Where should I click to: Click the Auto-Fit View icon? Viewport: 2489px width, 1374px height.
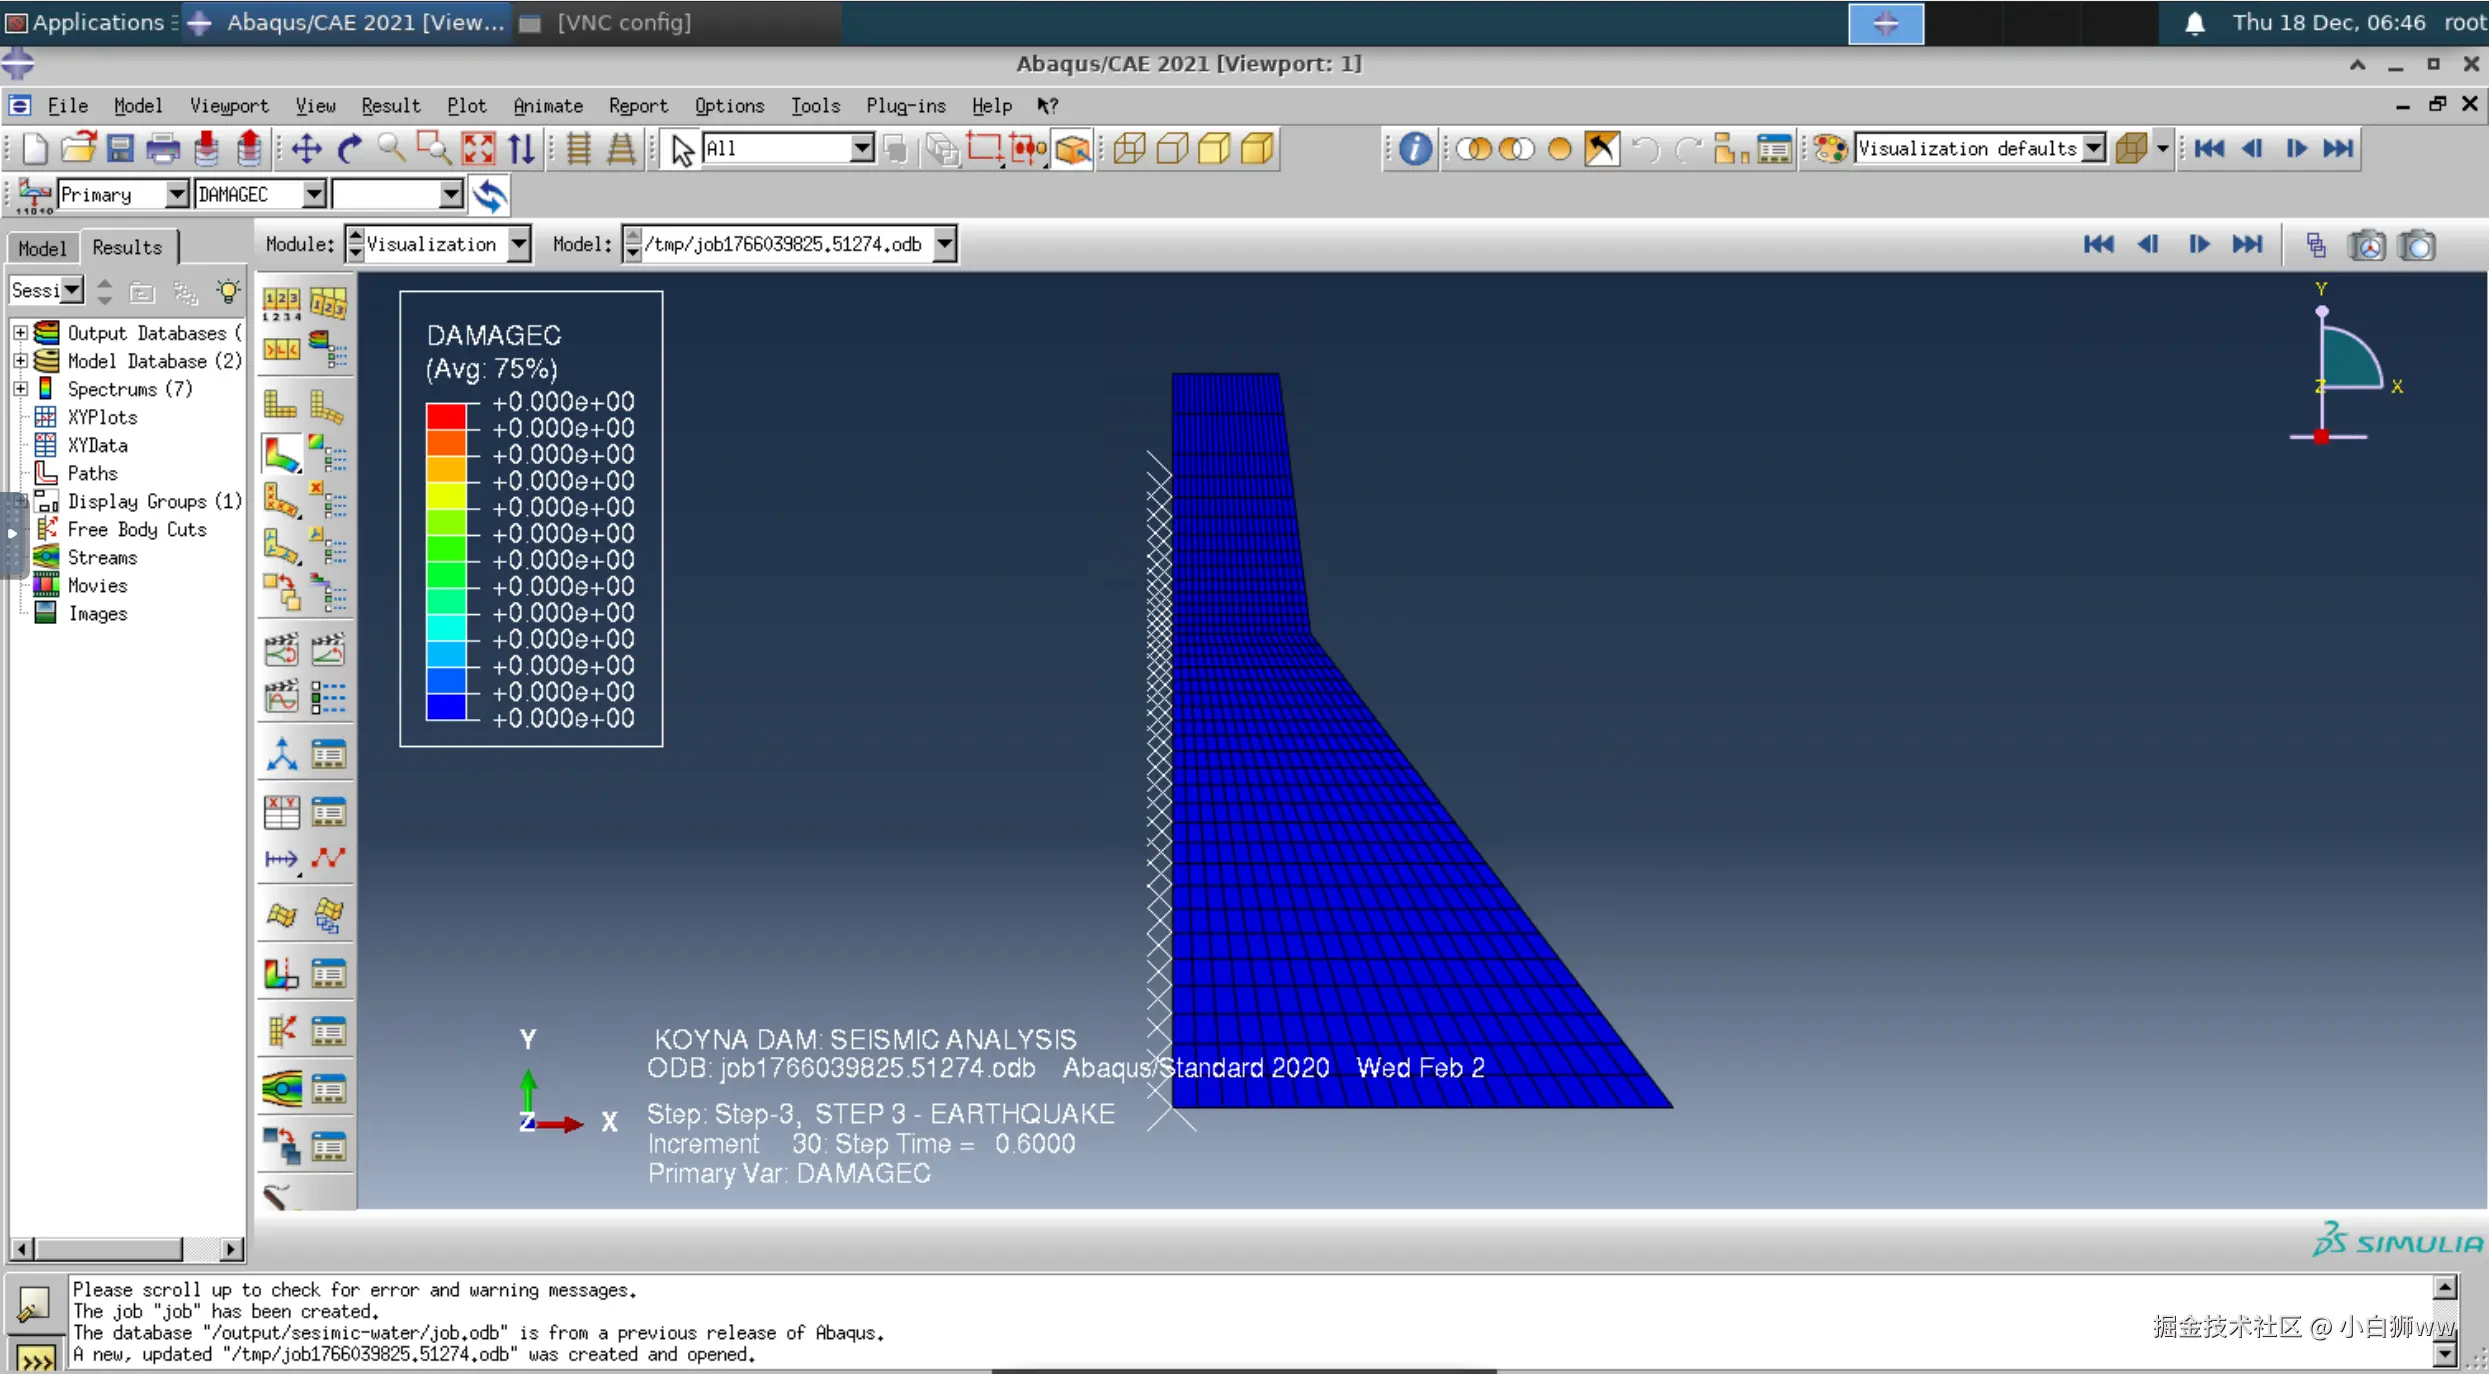479,149
